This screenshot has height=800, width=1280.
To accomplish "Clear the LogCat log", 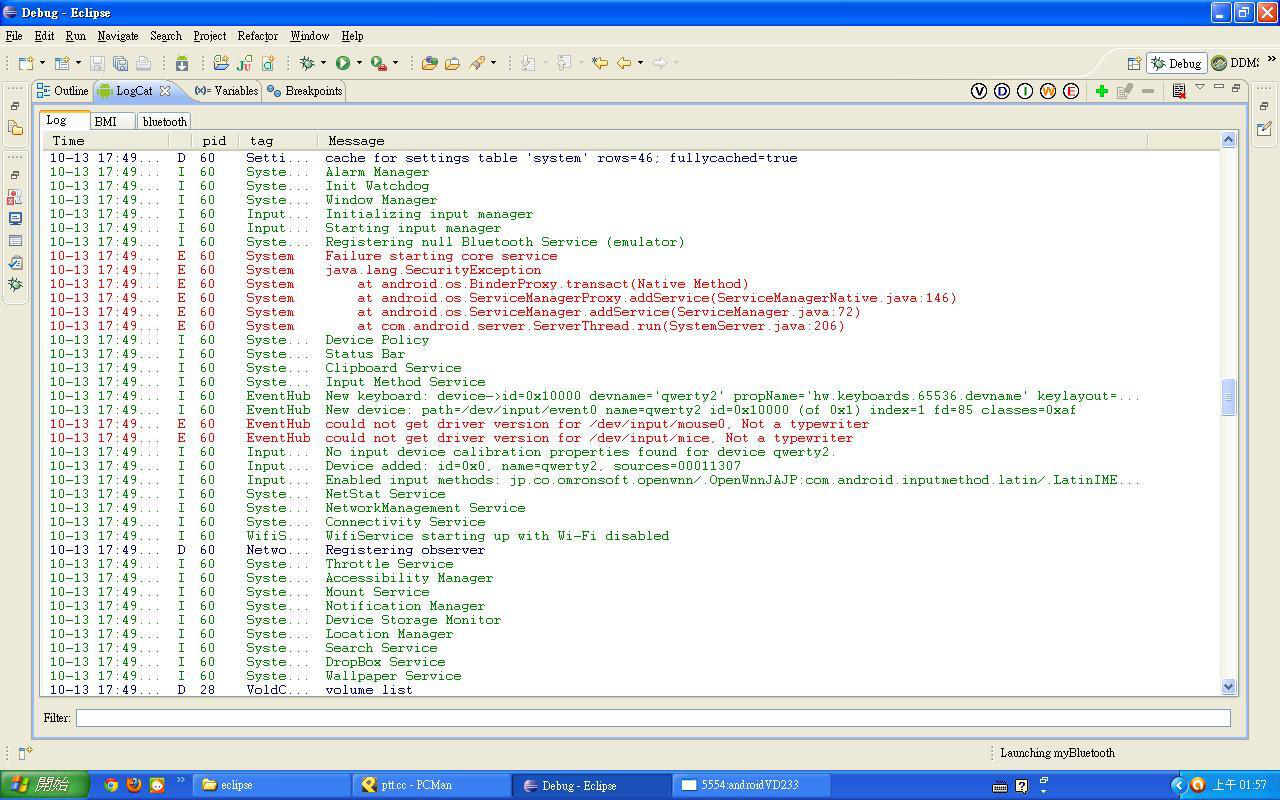I will [1179, 91].
